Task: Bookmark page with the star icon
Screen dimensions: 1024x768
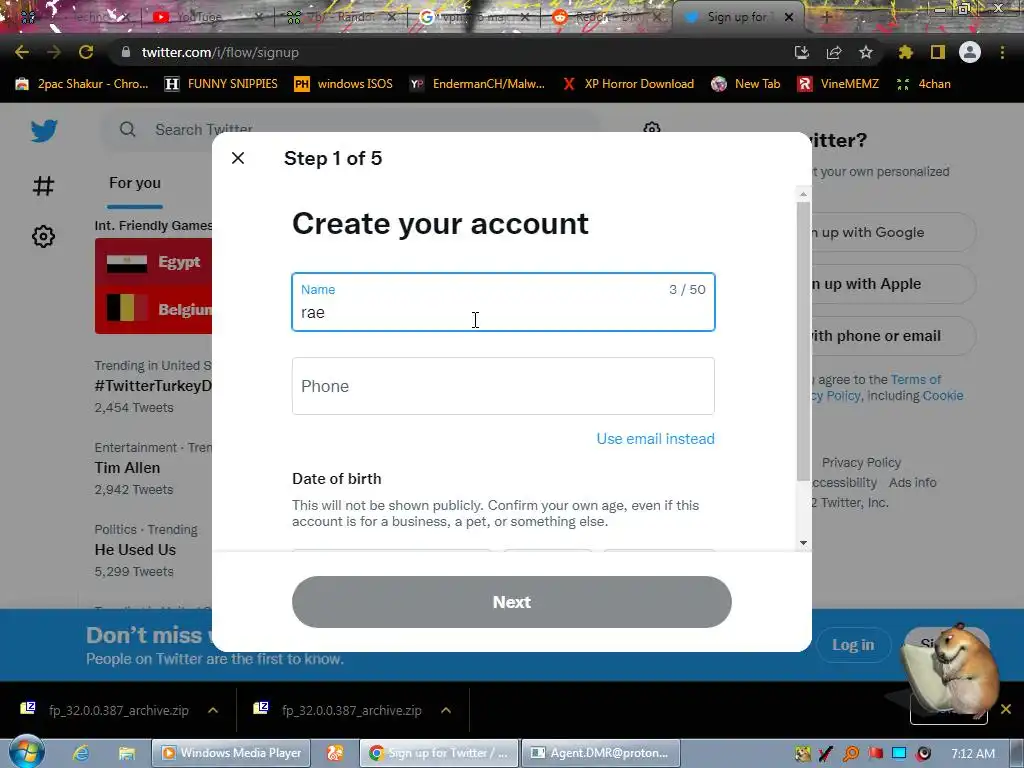Action: pos(866,52)
